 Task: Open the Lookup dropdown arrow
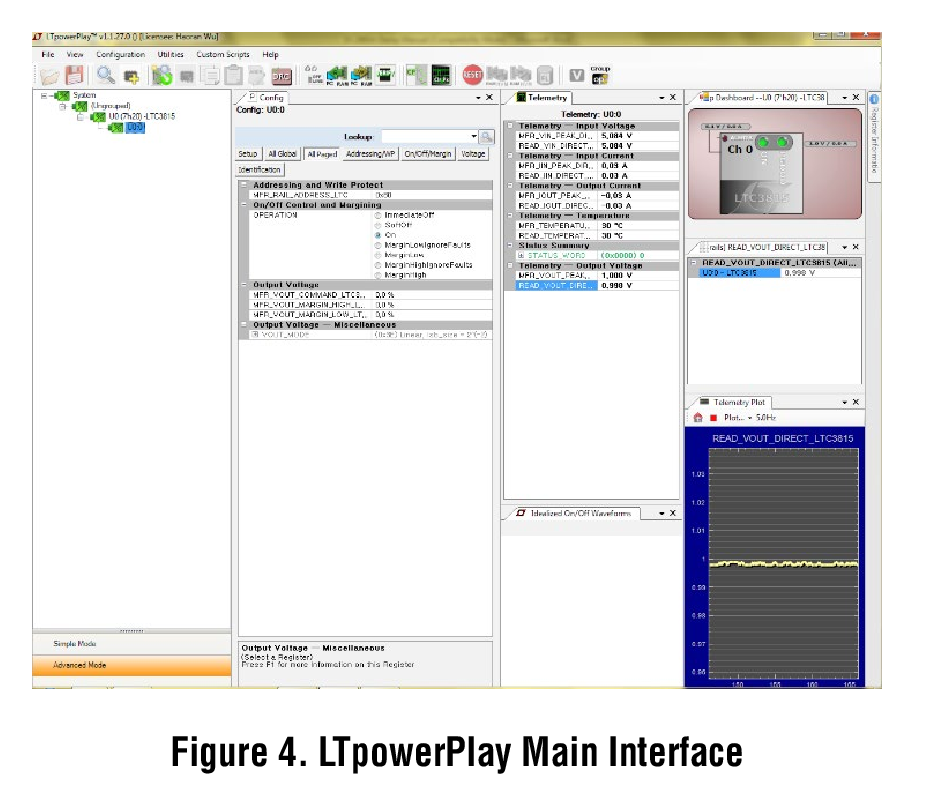click(x=473, y=138)
